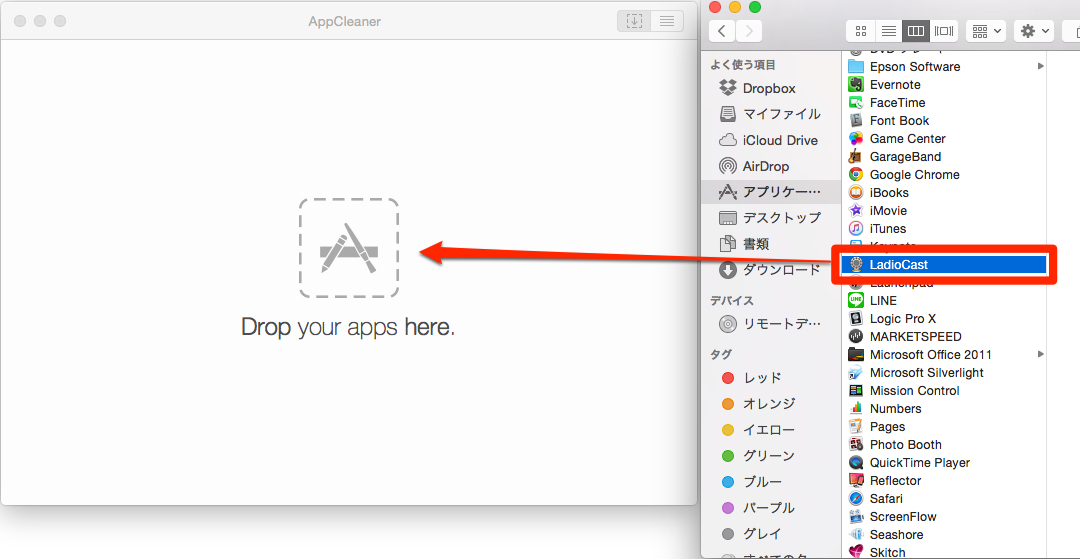1080x559 pixels.
Task: Select the Google Chrome app icon
Action: 856,175
